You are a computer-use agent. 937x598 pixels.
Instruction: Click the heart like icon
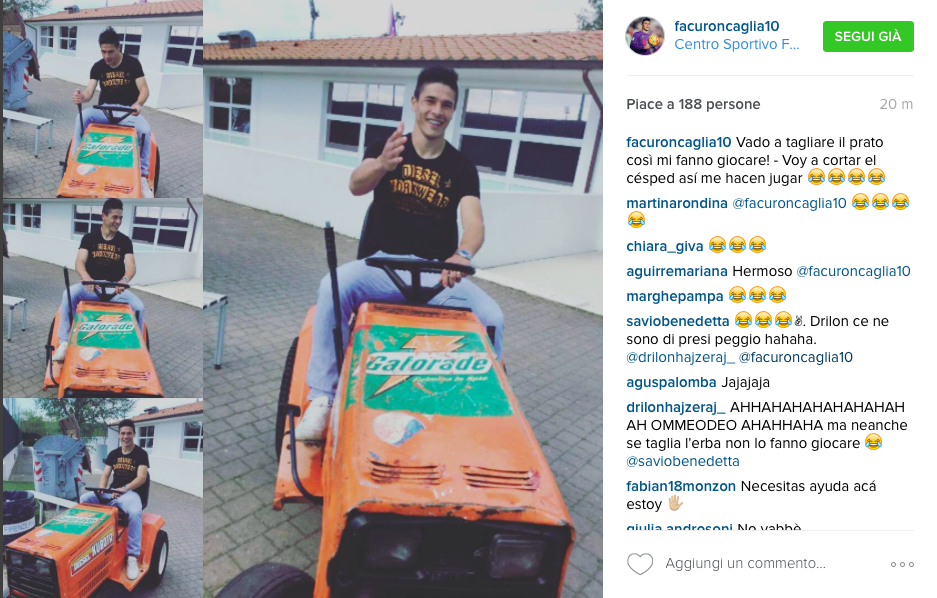point(639,564)
